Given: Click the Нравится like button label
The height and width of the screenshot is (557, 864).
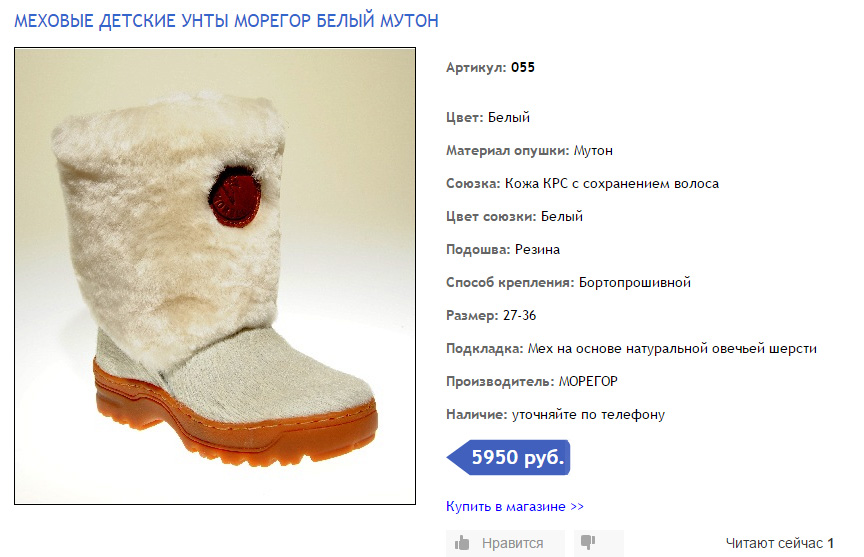Looking at the screenshot, I should click(512, 543).
